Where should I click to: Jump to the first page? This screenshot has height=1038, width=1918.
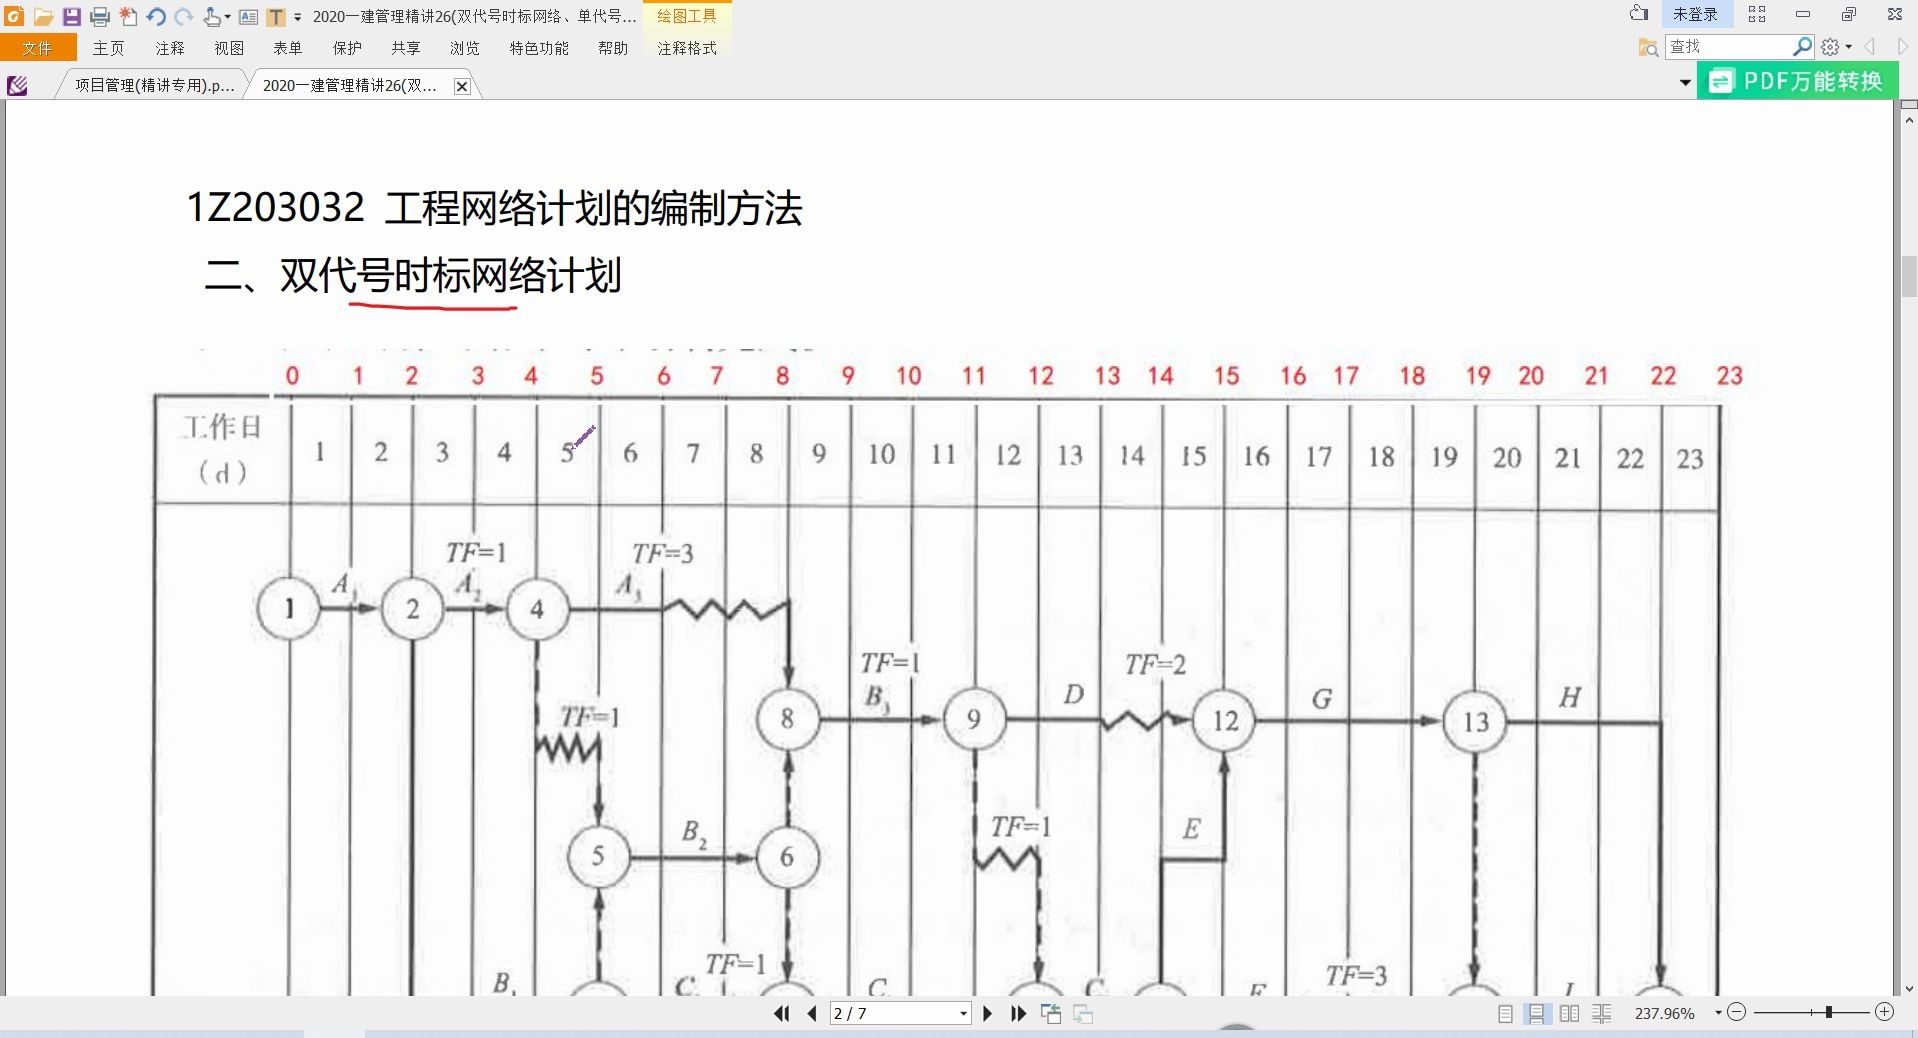coord(781,1013)
